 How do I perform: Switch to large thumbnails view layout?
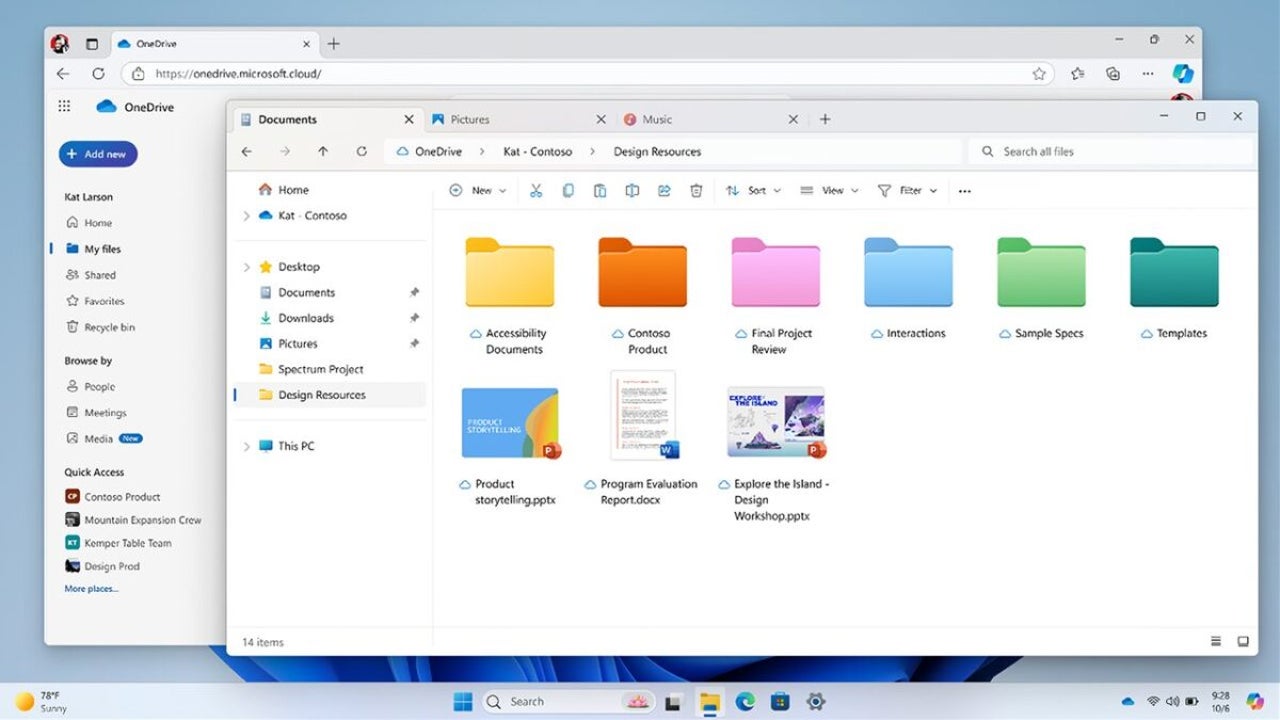coord(1243,641)
